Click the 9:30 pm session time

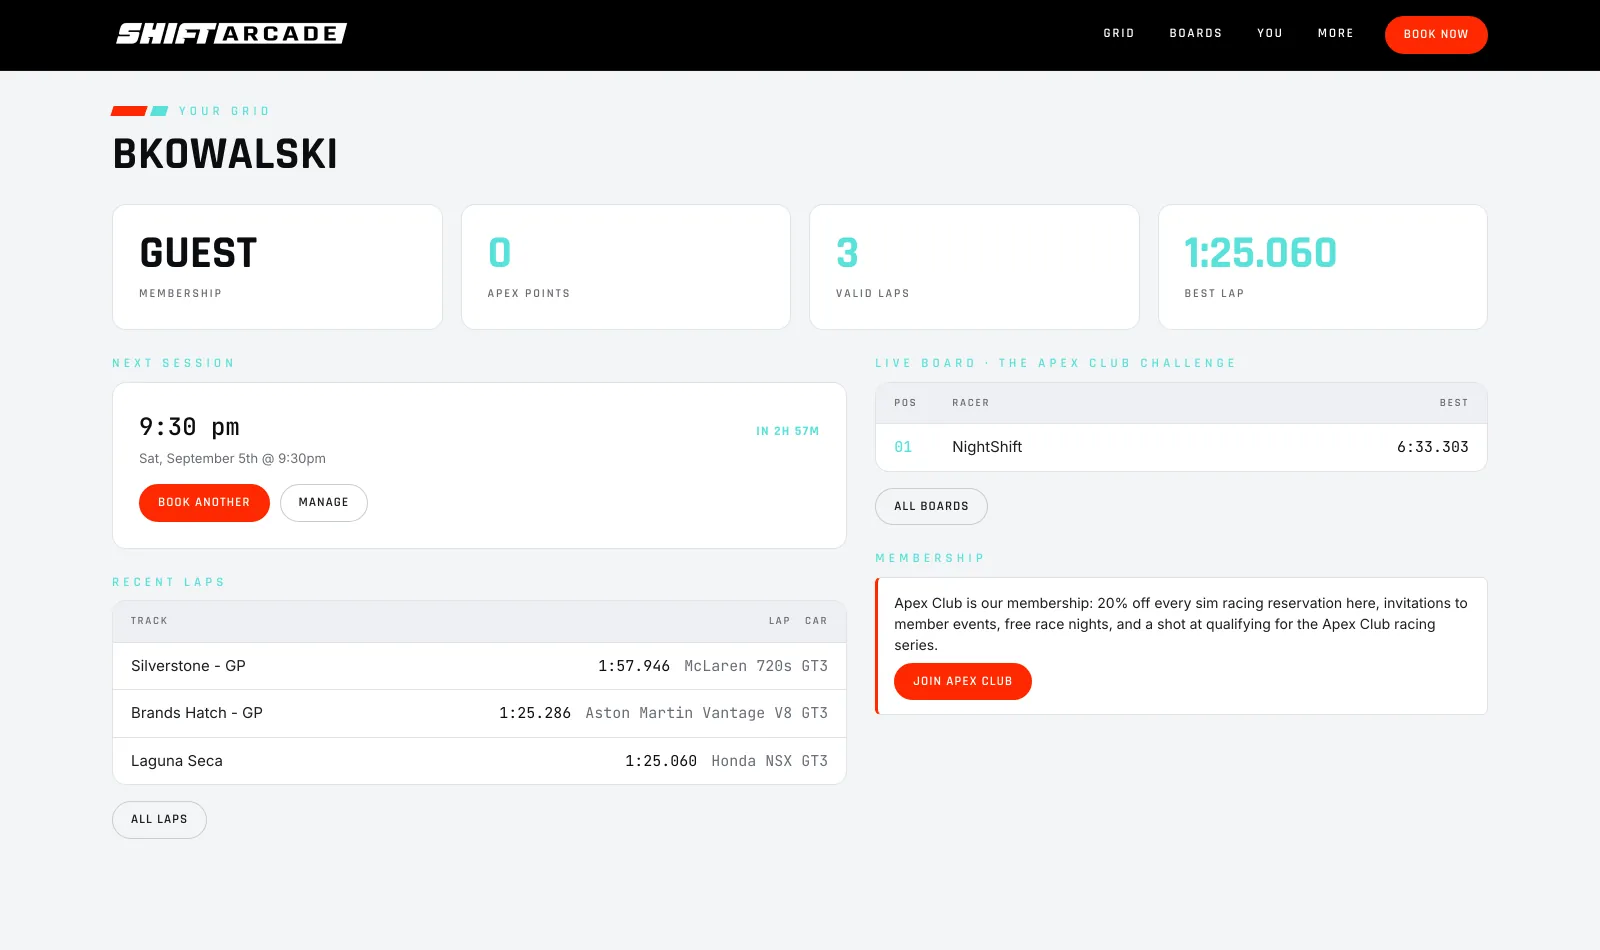click(189, 428)
